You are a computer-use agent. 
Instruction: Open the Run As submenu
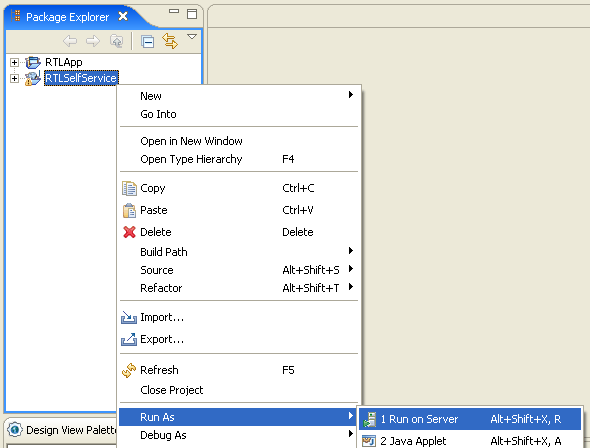pos(238,417)
